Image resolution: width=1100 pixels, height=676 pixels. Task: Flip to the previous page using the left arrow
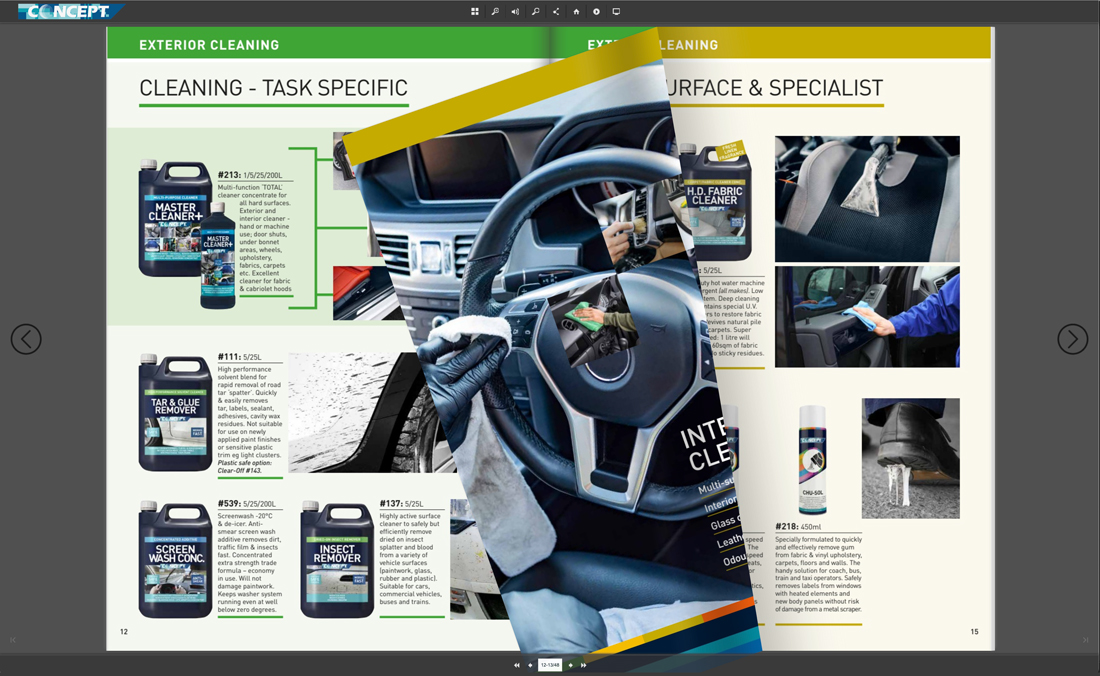26,339
